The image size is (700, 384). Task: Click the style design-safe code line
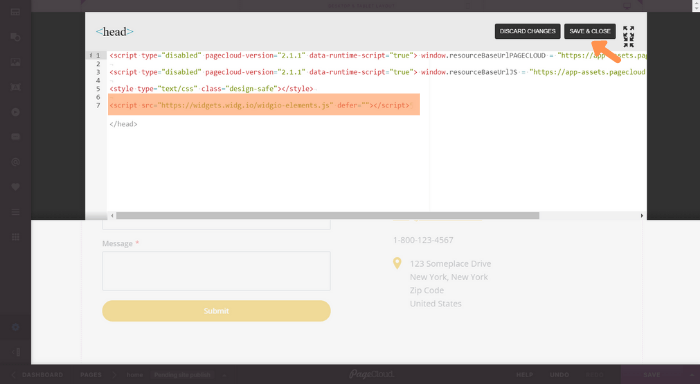211,88
